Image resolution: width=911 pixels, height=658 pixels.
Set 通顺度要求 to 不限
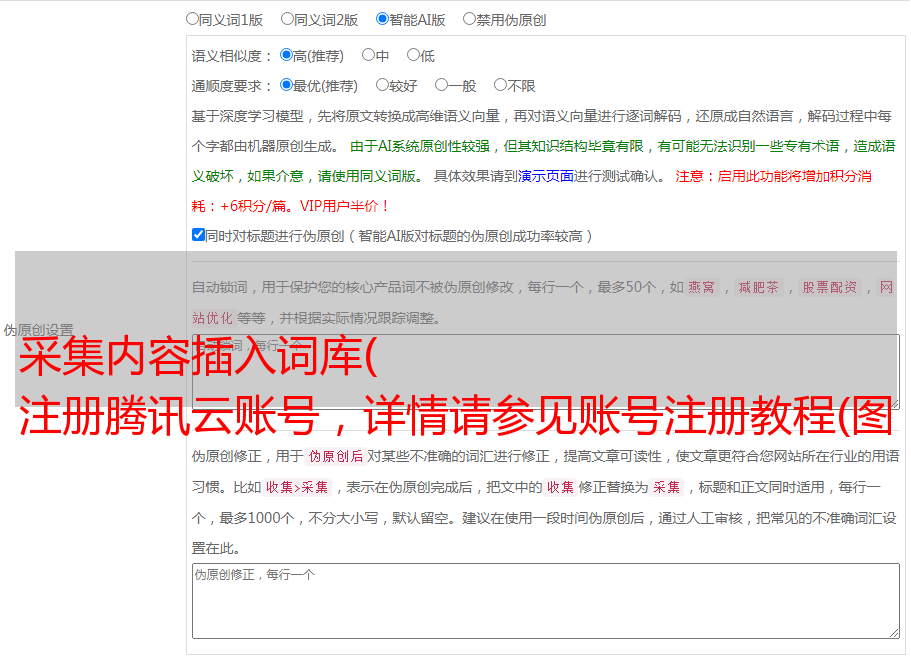(500, 85)
